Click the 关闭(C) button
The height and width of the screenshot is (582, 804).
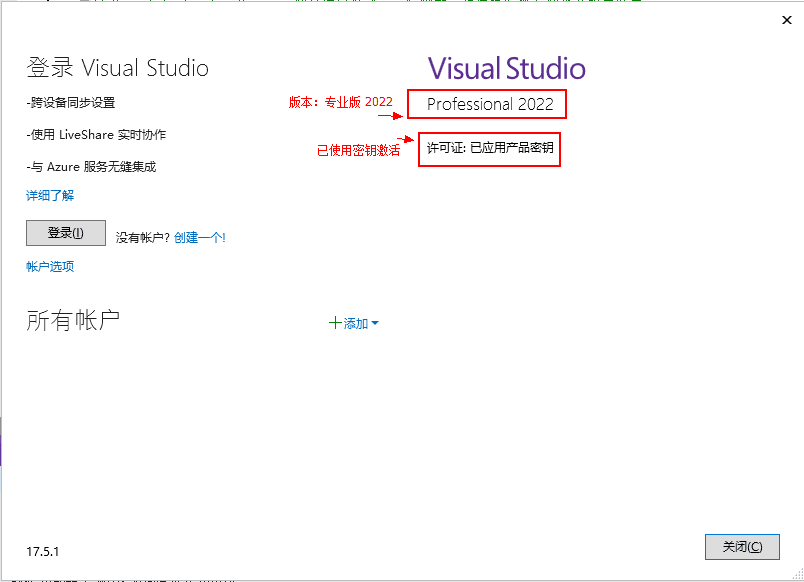click(x=741, y=546)
